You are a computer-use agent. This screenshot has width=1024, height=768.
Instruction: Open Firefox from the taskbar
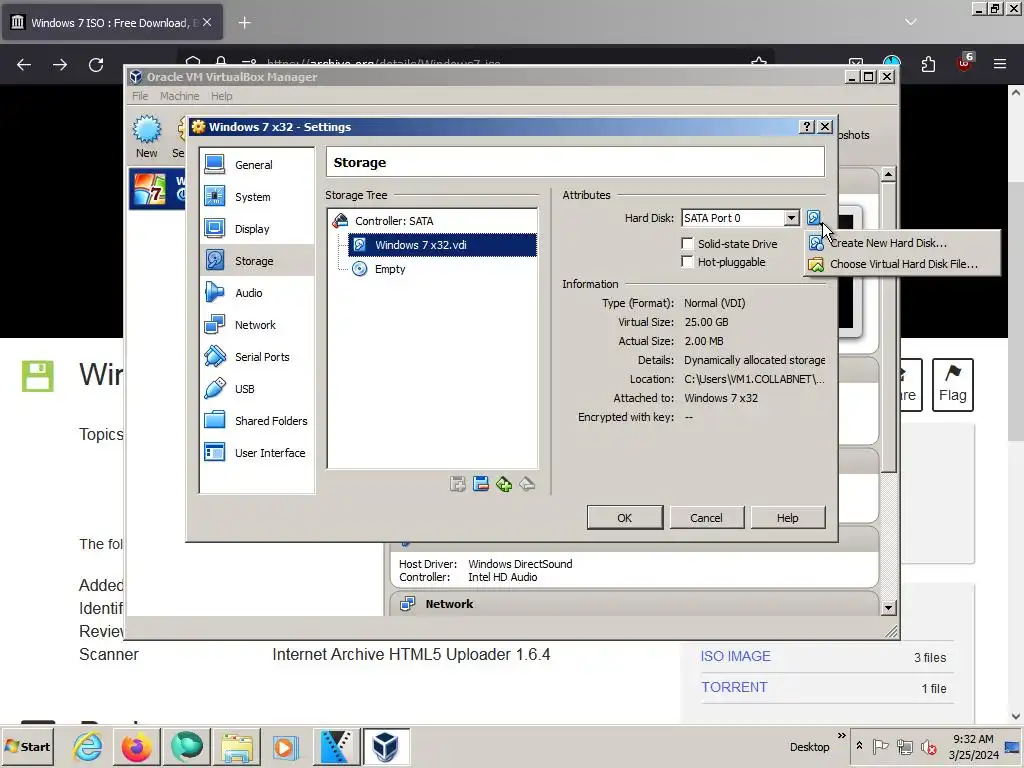(x=136, y=746)
